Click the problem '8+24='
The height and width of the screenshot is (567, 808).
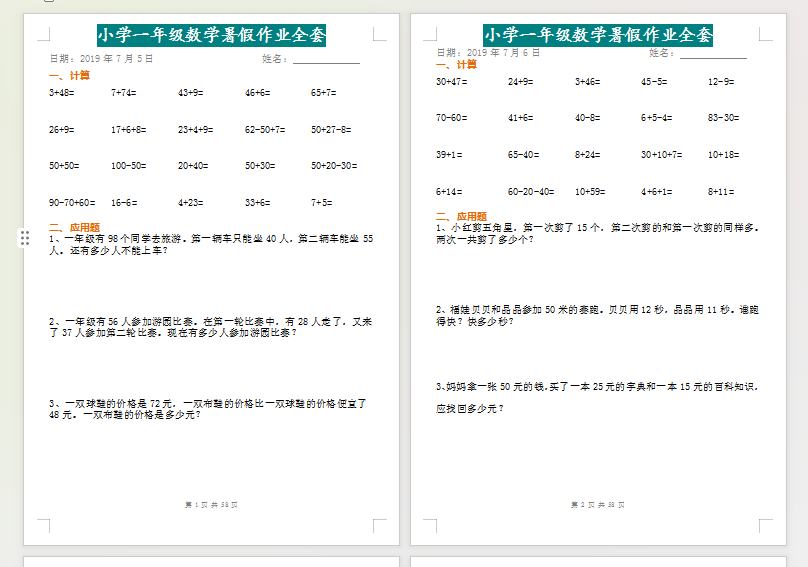pyautogui.click(x=587, y=155)
